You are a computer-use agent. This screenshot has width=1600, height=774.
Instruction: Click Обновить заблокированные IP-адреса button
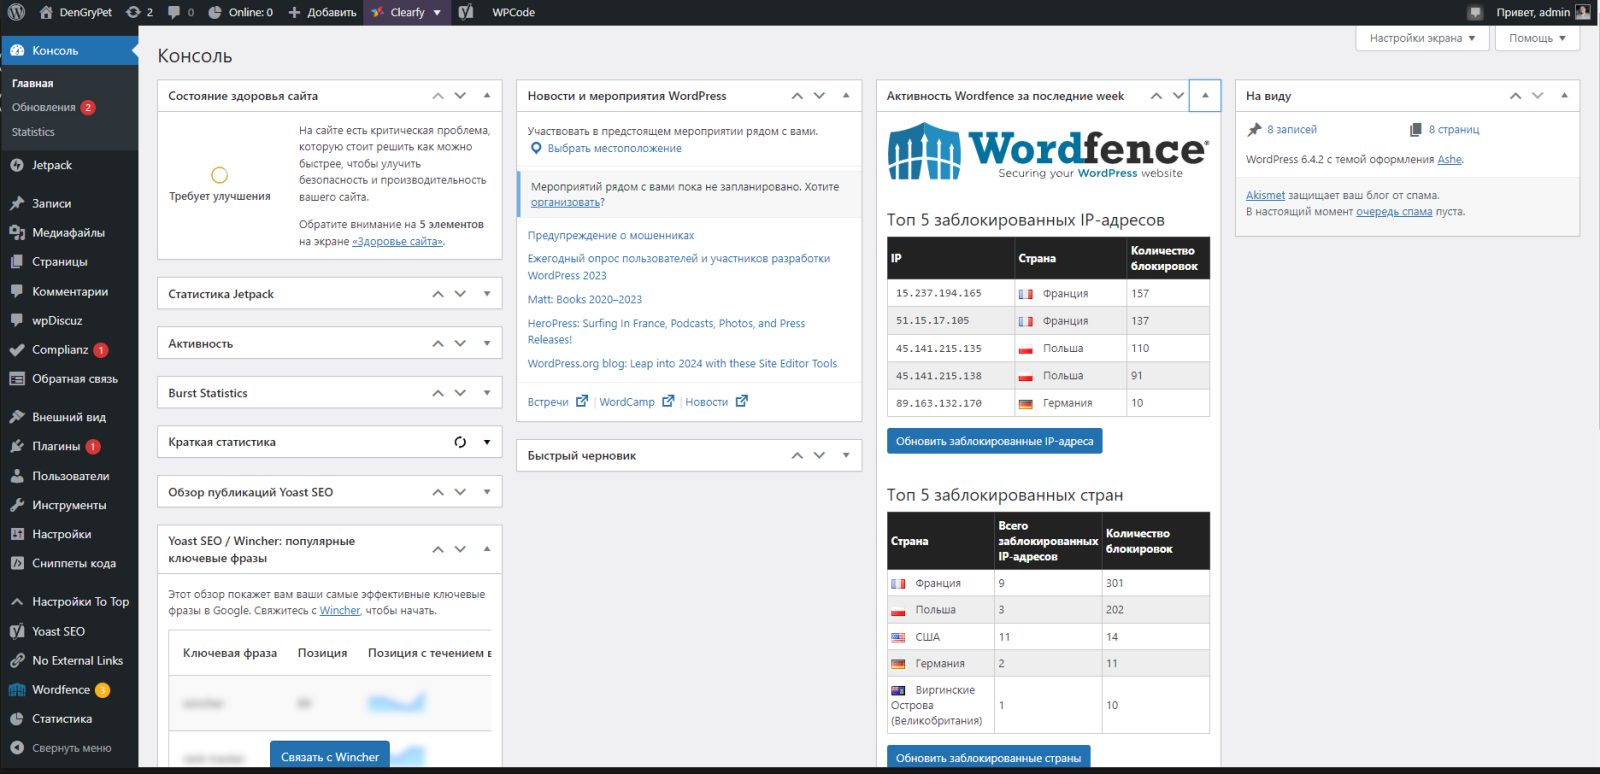(x=994, y=441)
